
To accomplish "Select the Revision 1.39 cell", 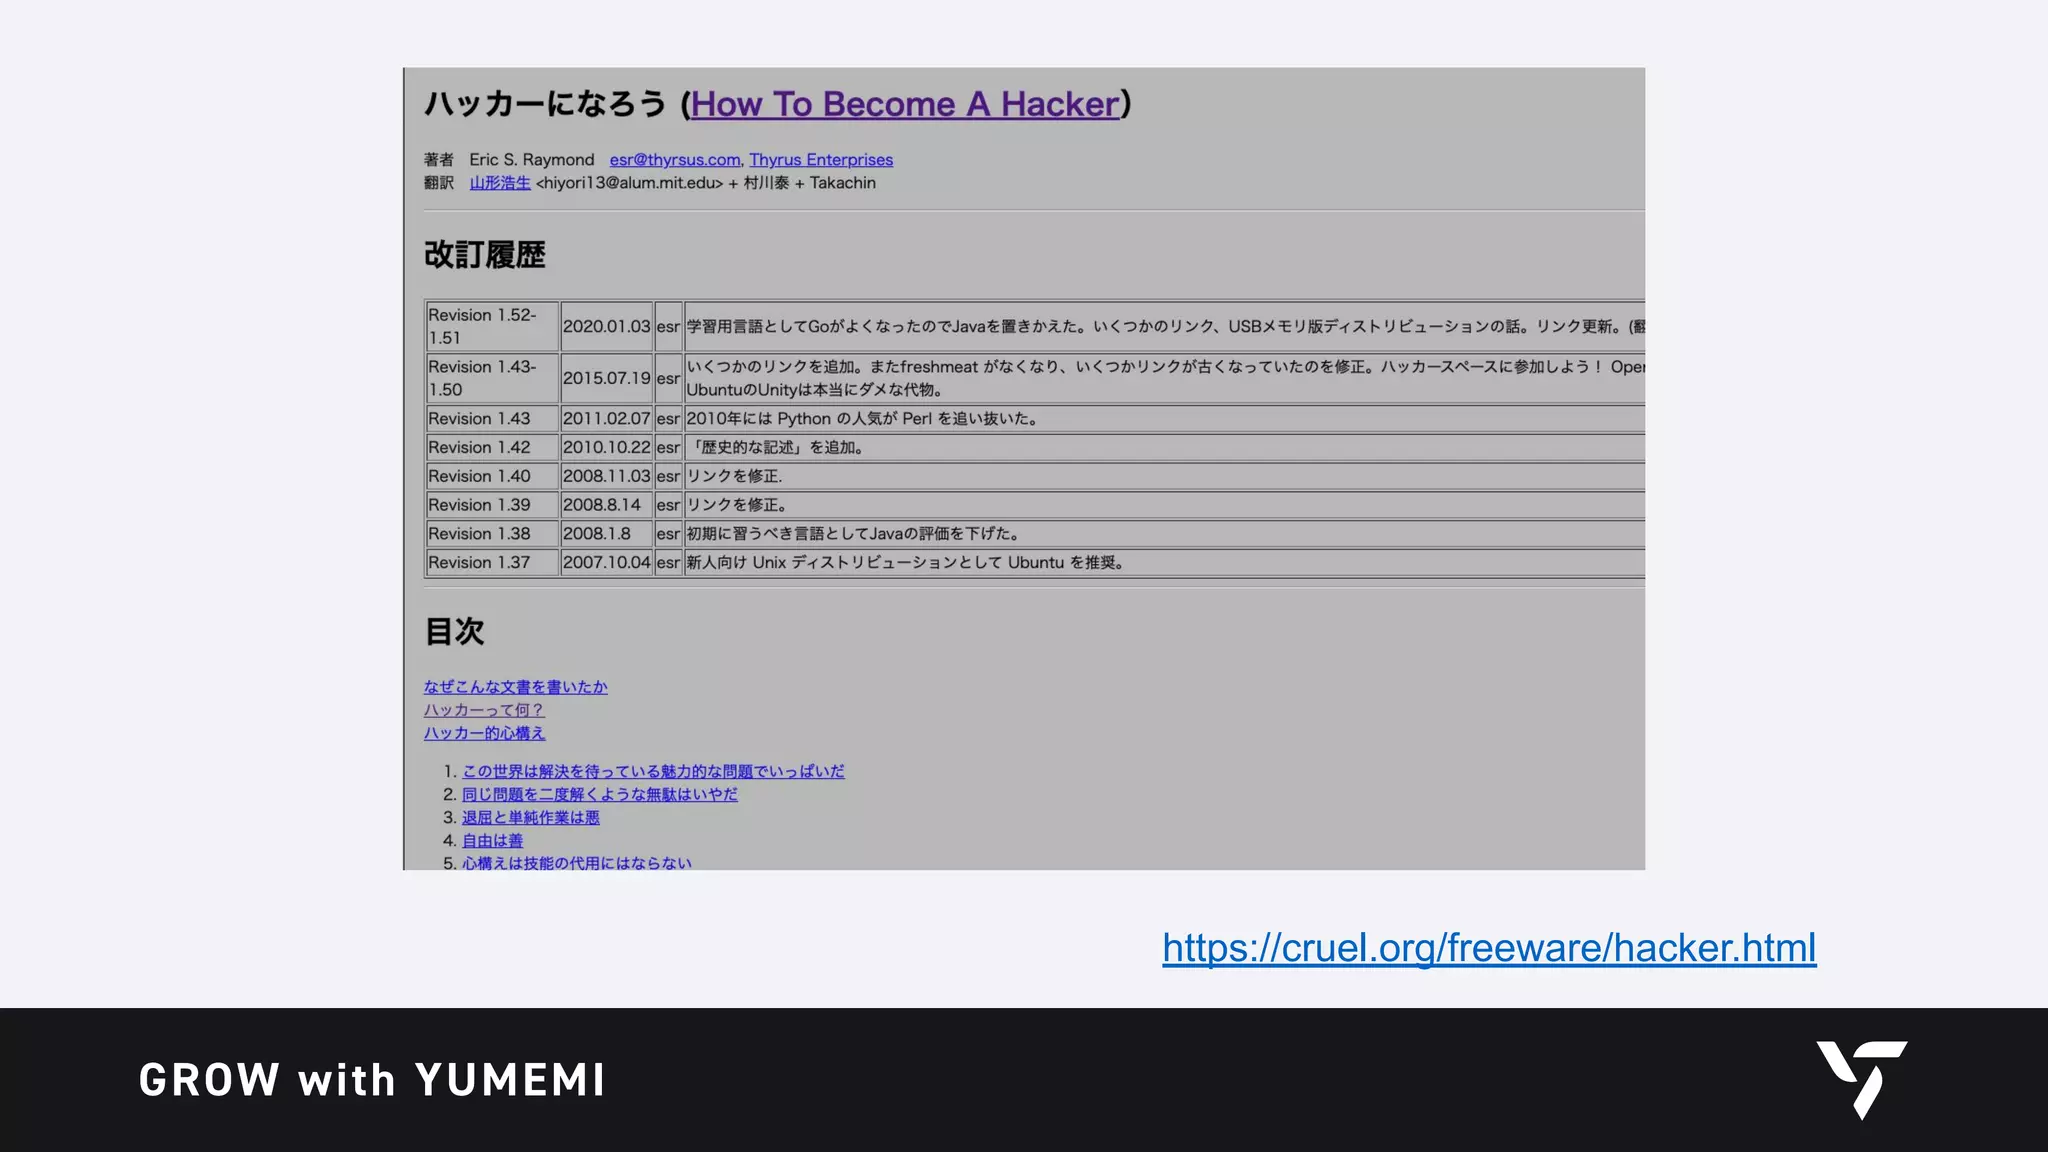I will point(492,505).
